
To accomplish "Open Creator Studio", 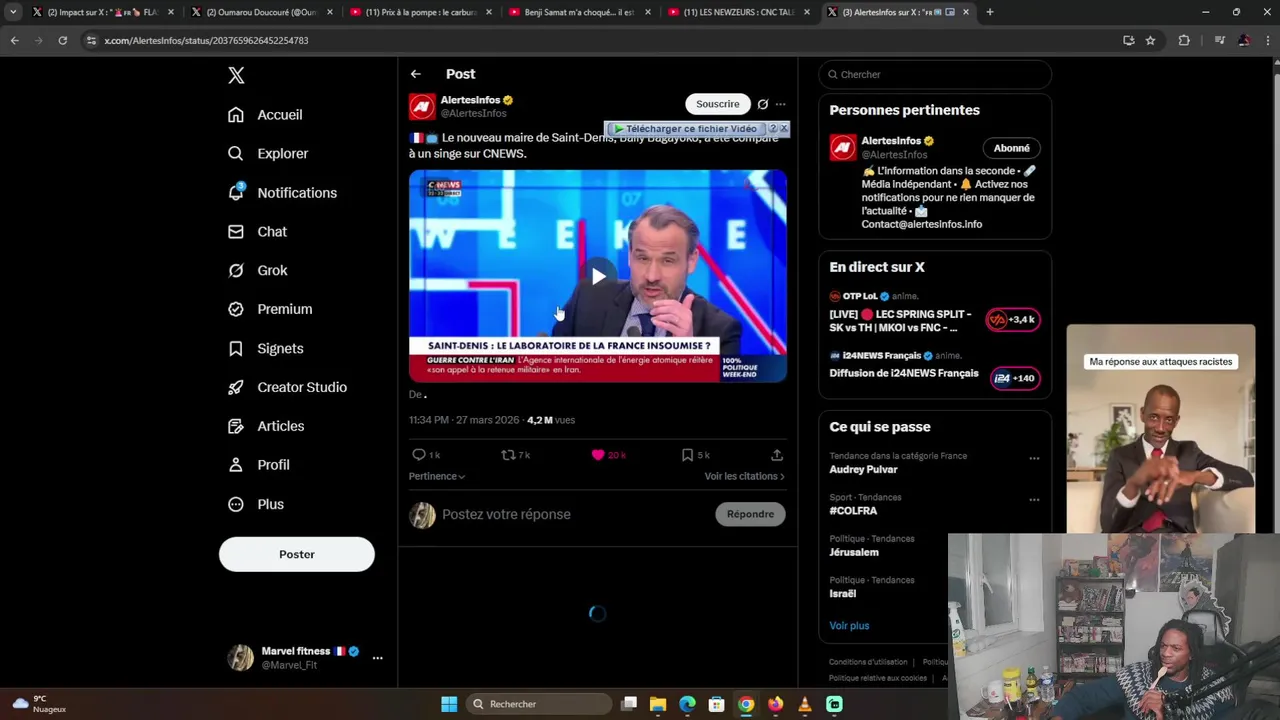I will (x=287, y=388).
